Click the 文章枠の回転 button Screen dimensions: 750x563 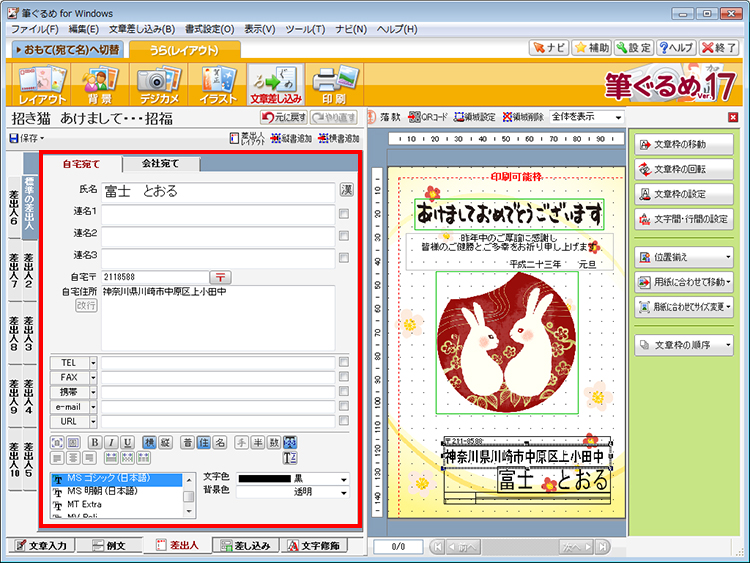pyautogui.click(x=684, y=169)
